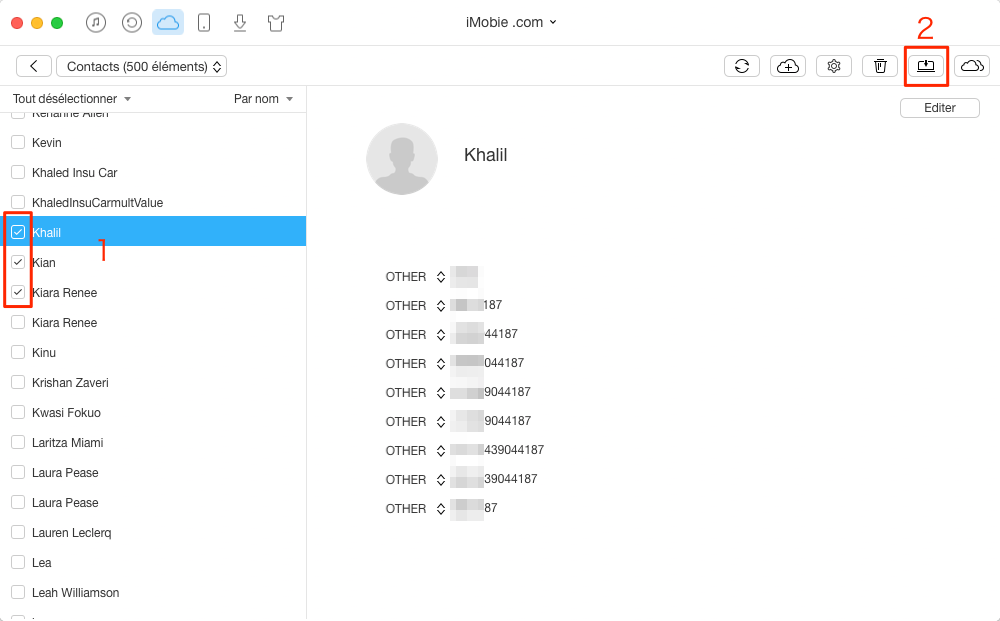This screenshot has height=621, width=1000.
Task: Click the phone number ending 044187
Action: point(487,363)
